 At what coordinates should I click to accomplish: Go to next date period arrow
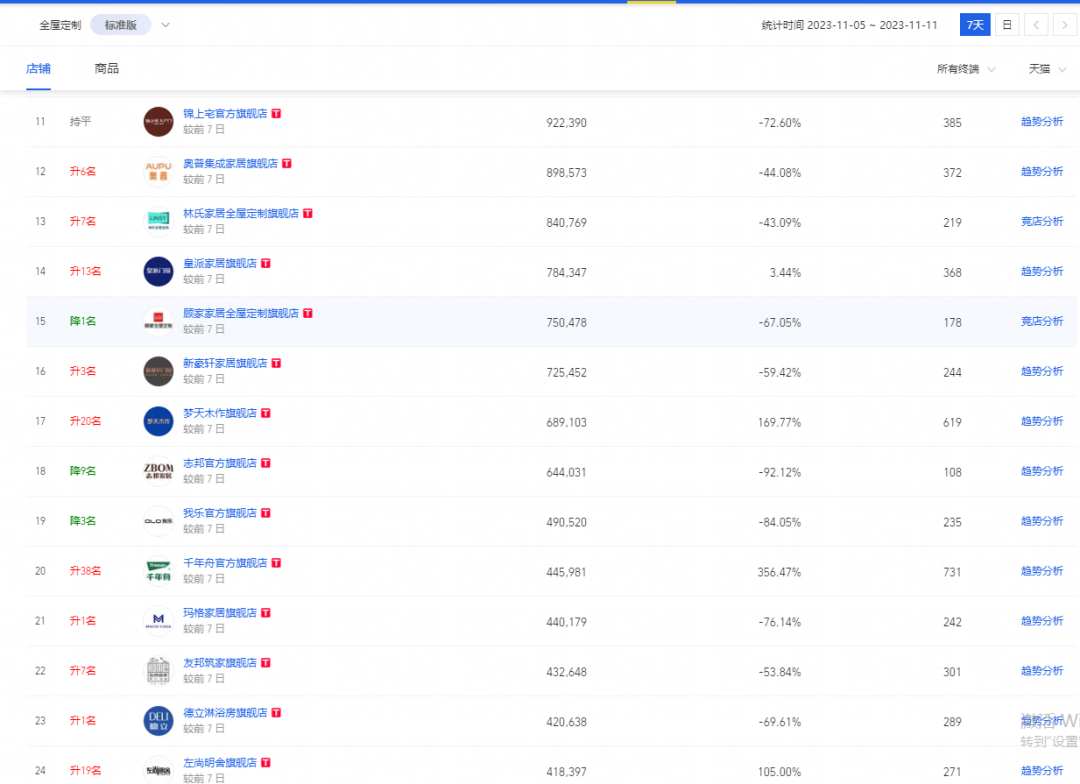(x=1065, y=25)
